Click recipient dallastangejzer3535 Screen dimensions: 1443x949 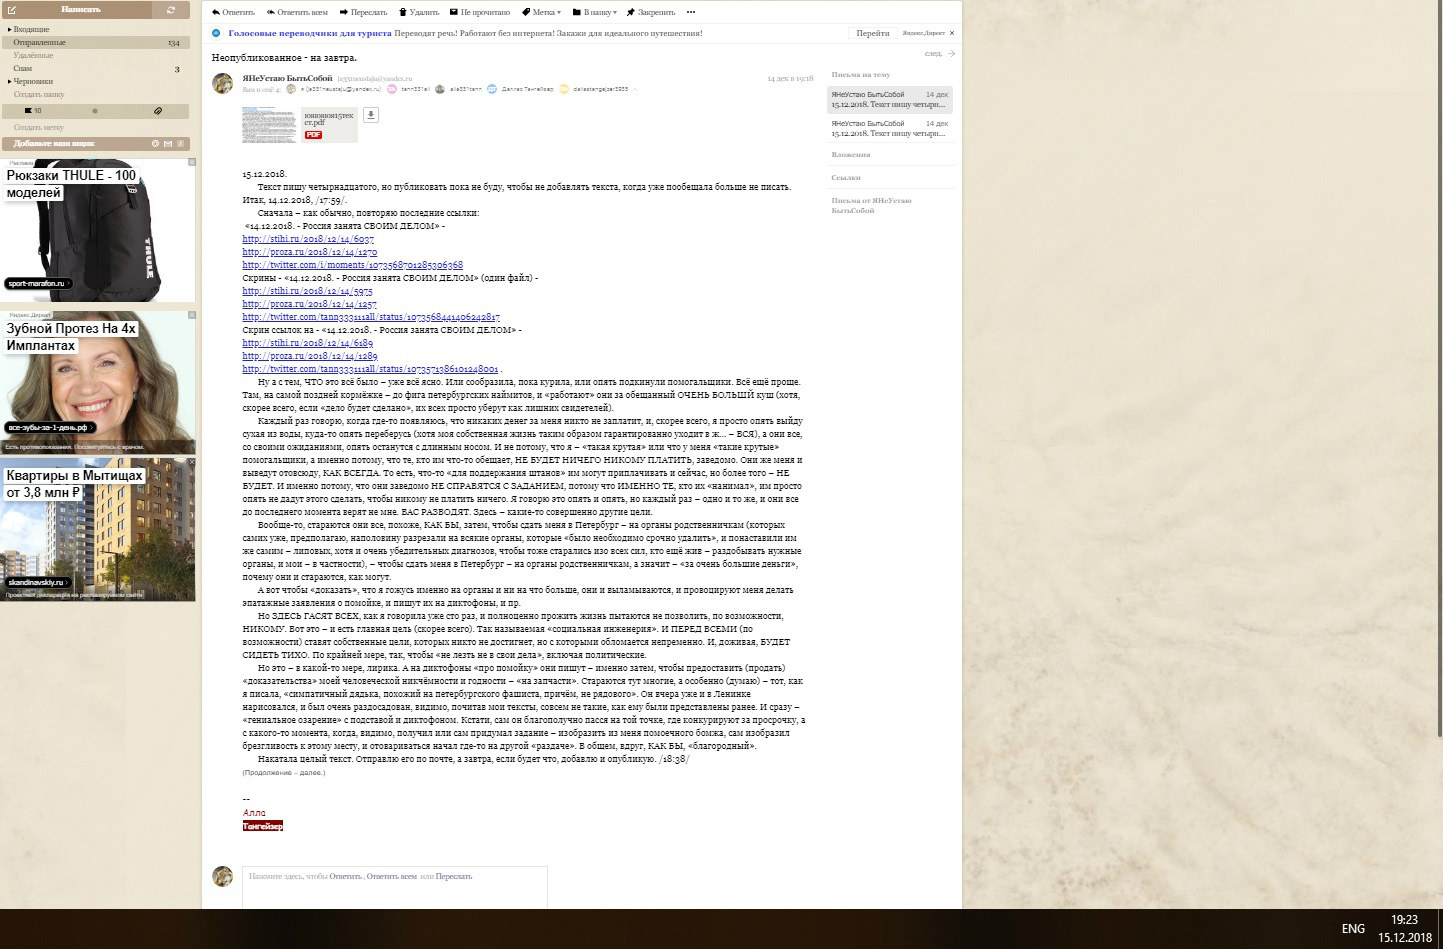click(x=601, y=89)
